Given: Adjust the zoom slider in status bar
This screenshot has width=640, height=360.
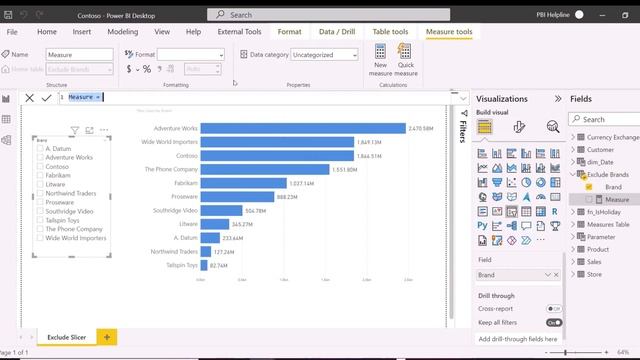Looking at the screenshot, I should (565, 352).
